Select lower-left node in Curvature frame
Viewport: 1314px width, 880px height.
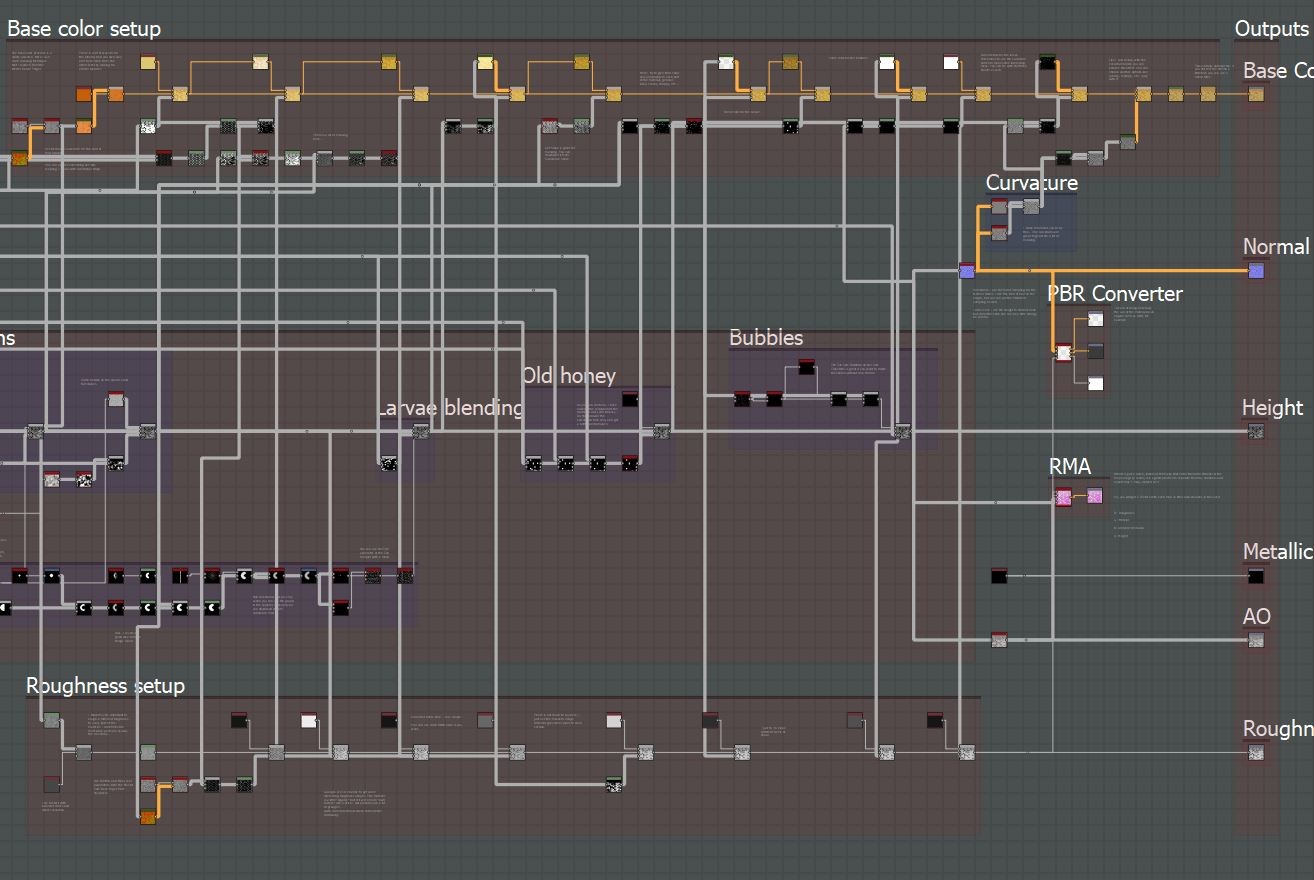(998, 233)
